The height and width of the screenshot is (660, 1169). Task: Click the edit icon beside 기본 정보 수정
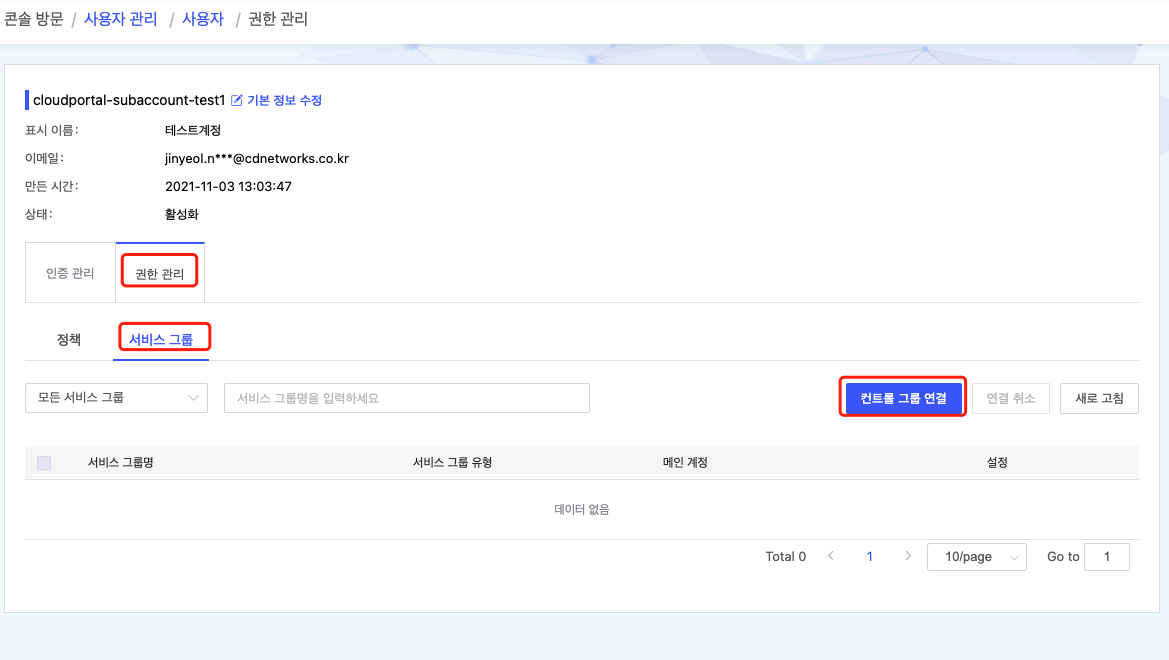click(x=236, y=100)
